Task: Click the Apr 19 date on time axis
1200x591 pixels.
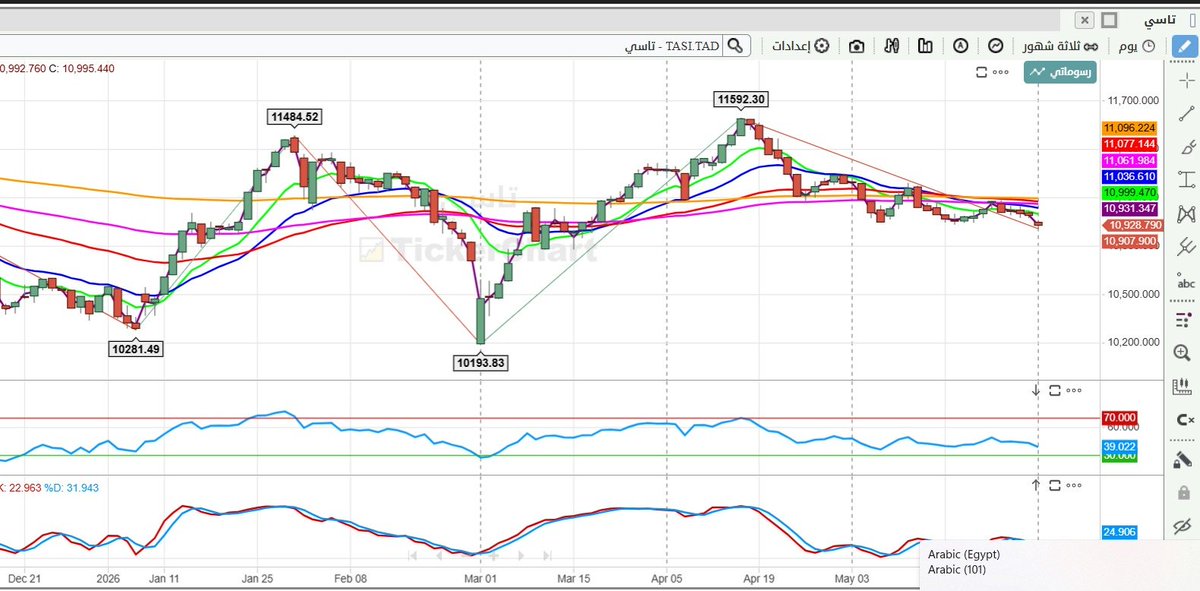Action: [x=759, y=578]
